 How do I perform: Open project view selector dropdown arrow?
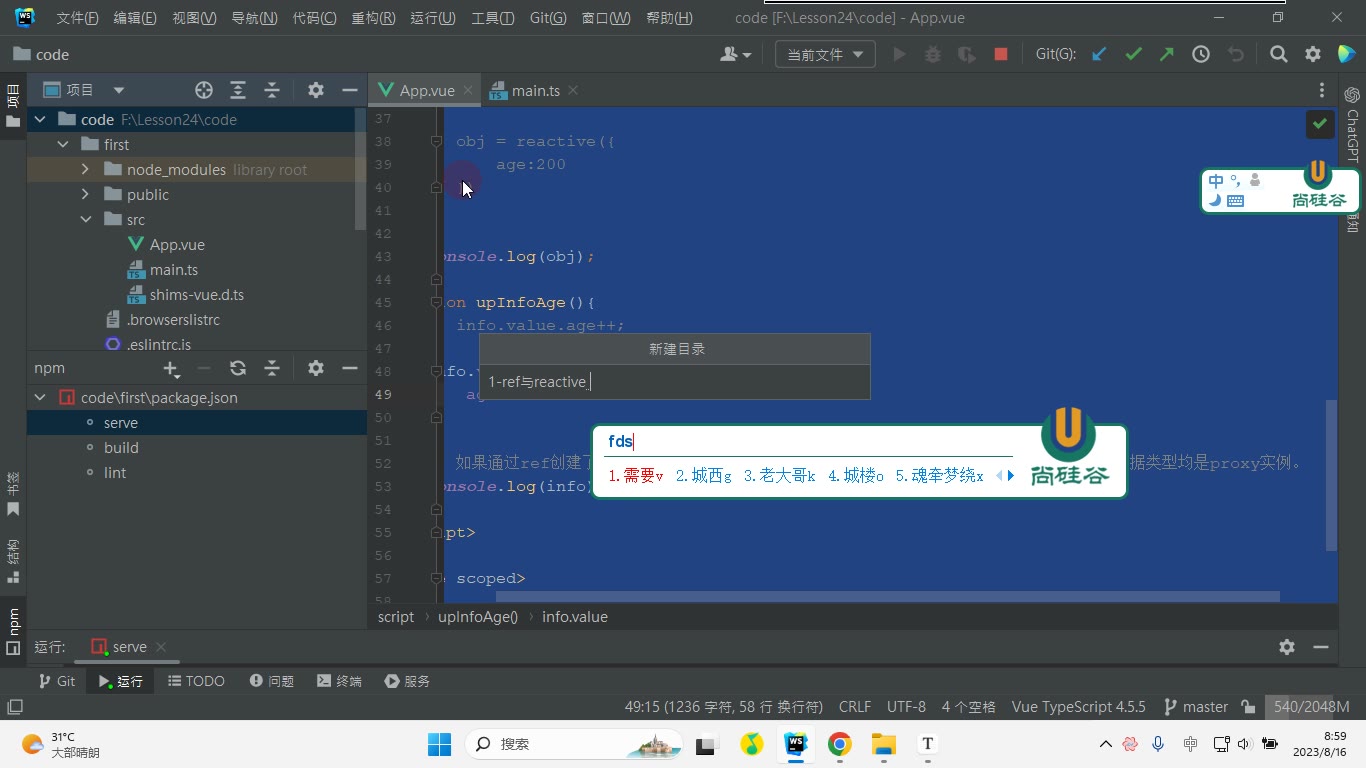click(x=119, y=90)
